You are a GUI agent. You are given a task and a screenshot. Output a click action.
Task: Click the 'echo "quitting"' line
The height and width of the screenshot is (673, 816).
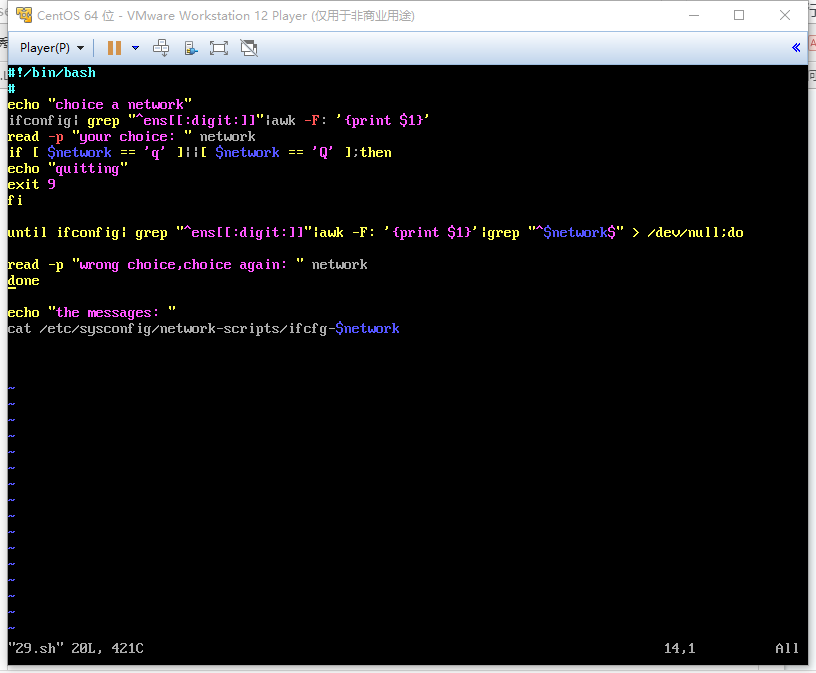[x=68, y=169]
